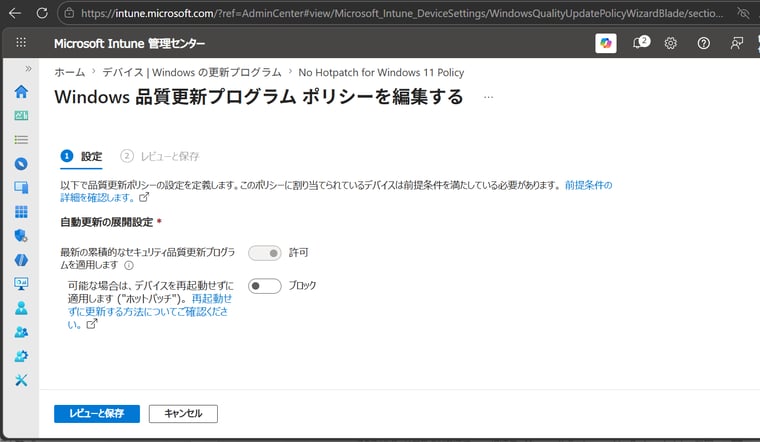The image size is (760, 442).
Task: Click the ホーム breadcrumb
Action: 69,72
